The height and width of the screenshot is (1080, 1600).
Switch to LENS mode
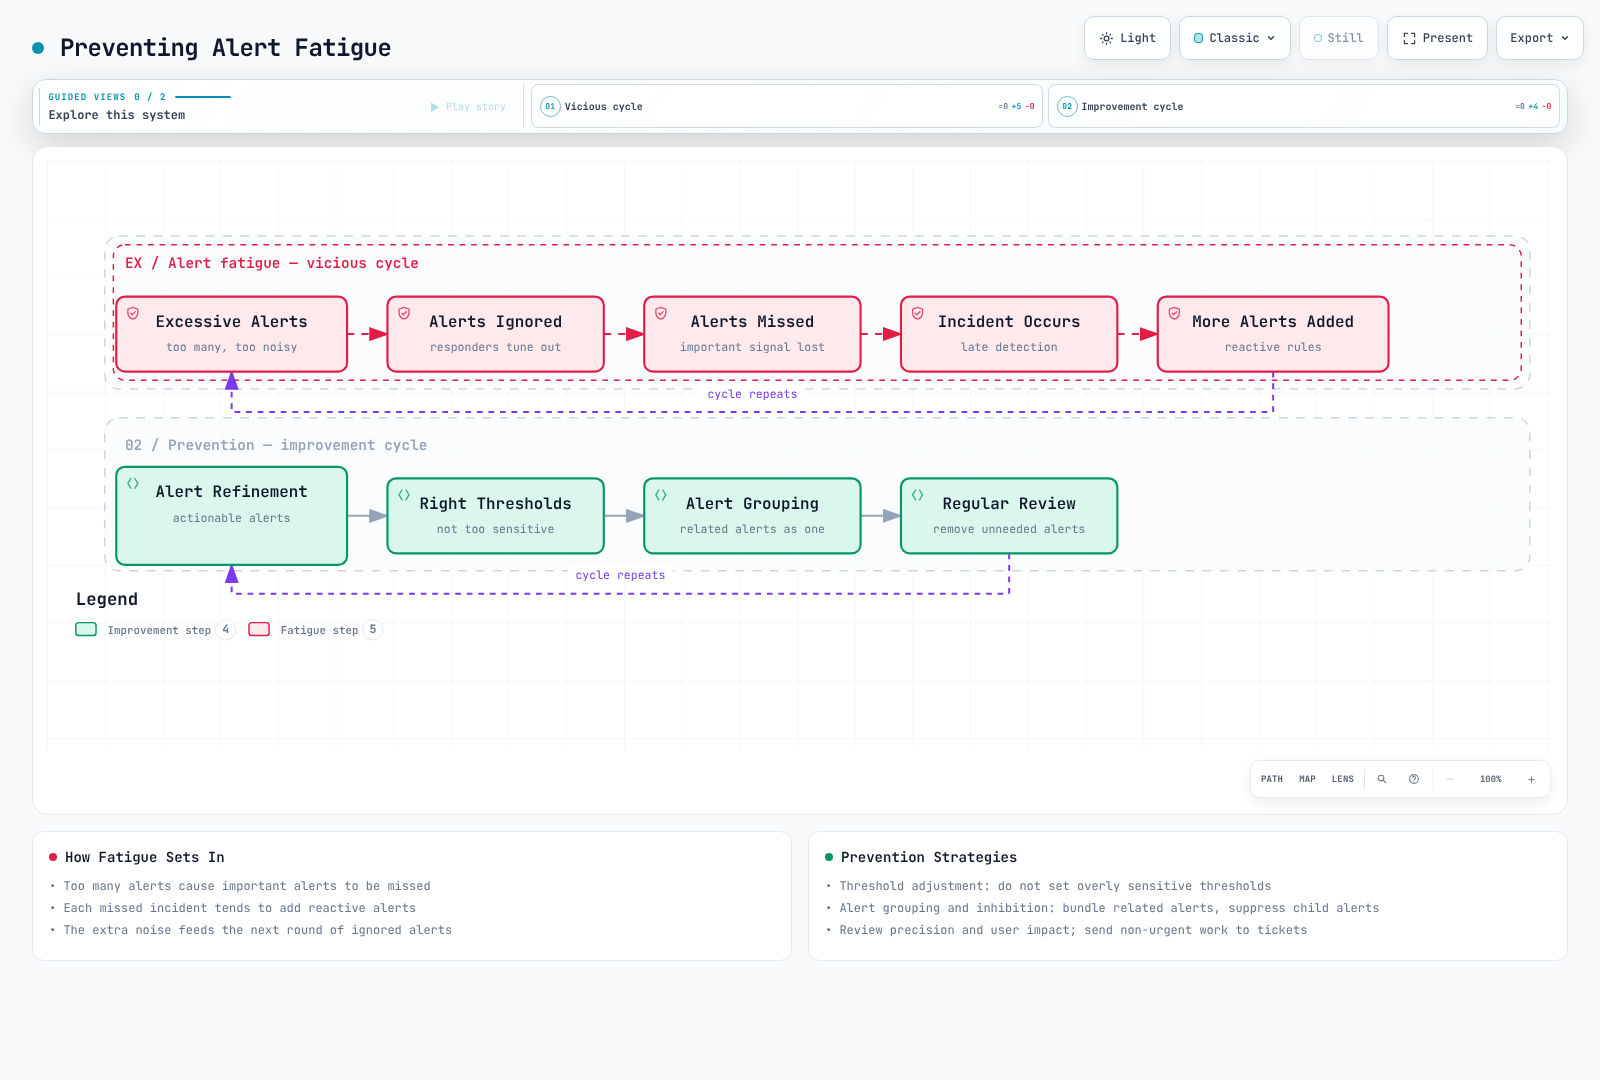tap(1343, 779)
